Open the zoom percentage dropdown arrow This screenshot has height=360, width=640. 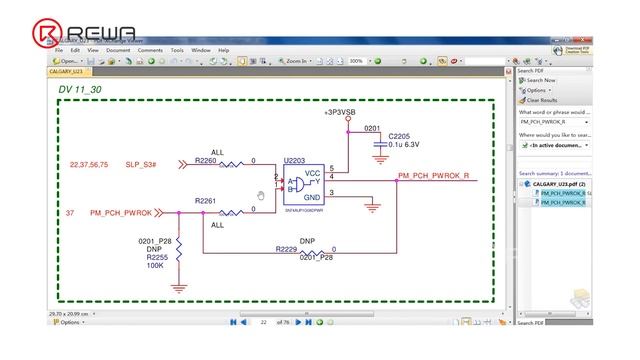[x=370, y=61]
